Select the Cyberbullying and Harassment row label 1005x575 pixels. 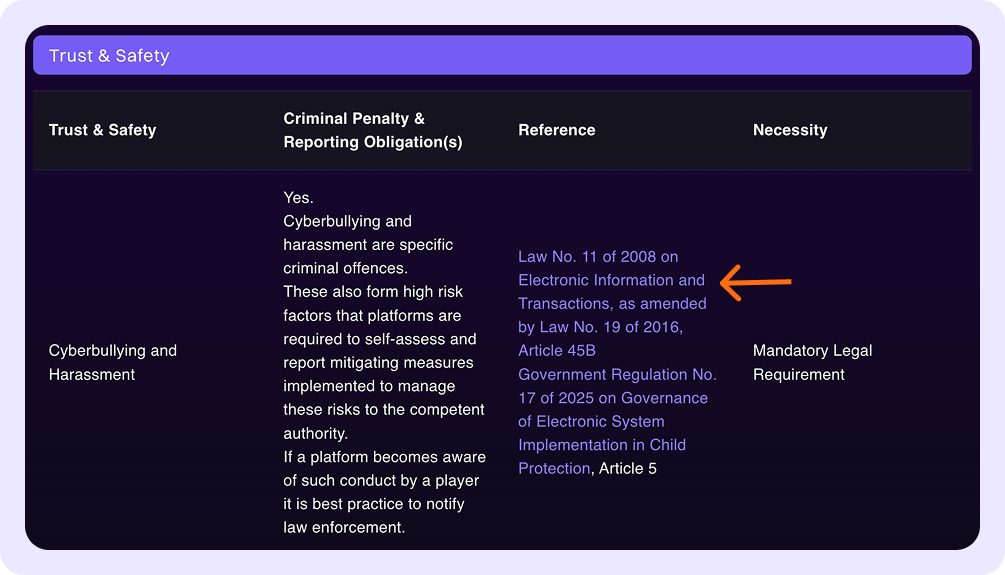pyautogui.click(x=112, y=362)
